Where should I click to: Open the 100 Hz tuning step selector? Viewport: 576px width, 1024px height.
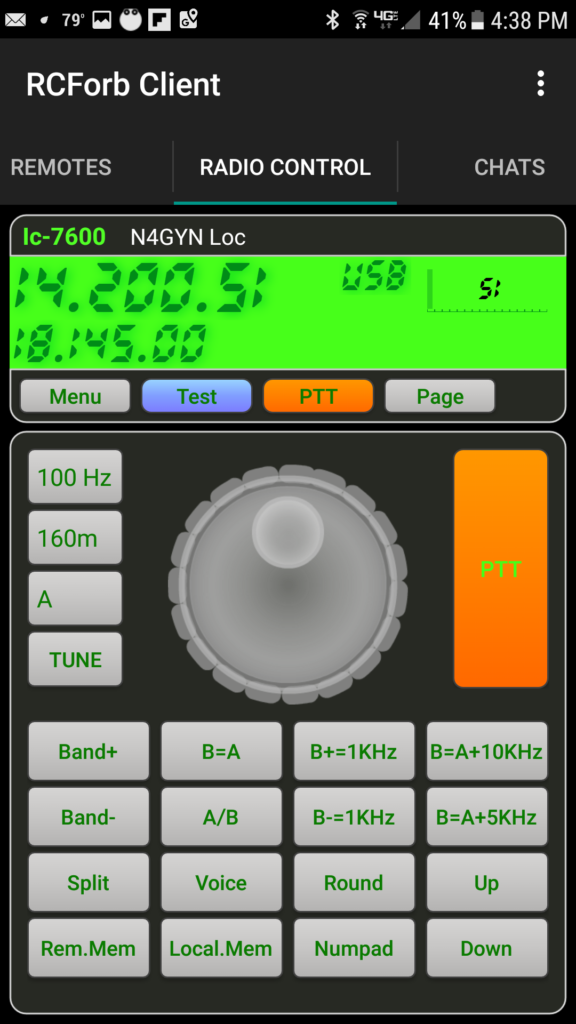click(x=75, y=477)
